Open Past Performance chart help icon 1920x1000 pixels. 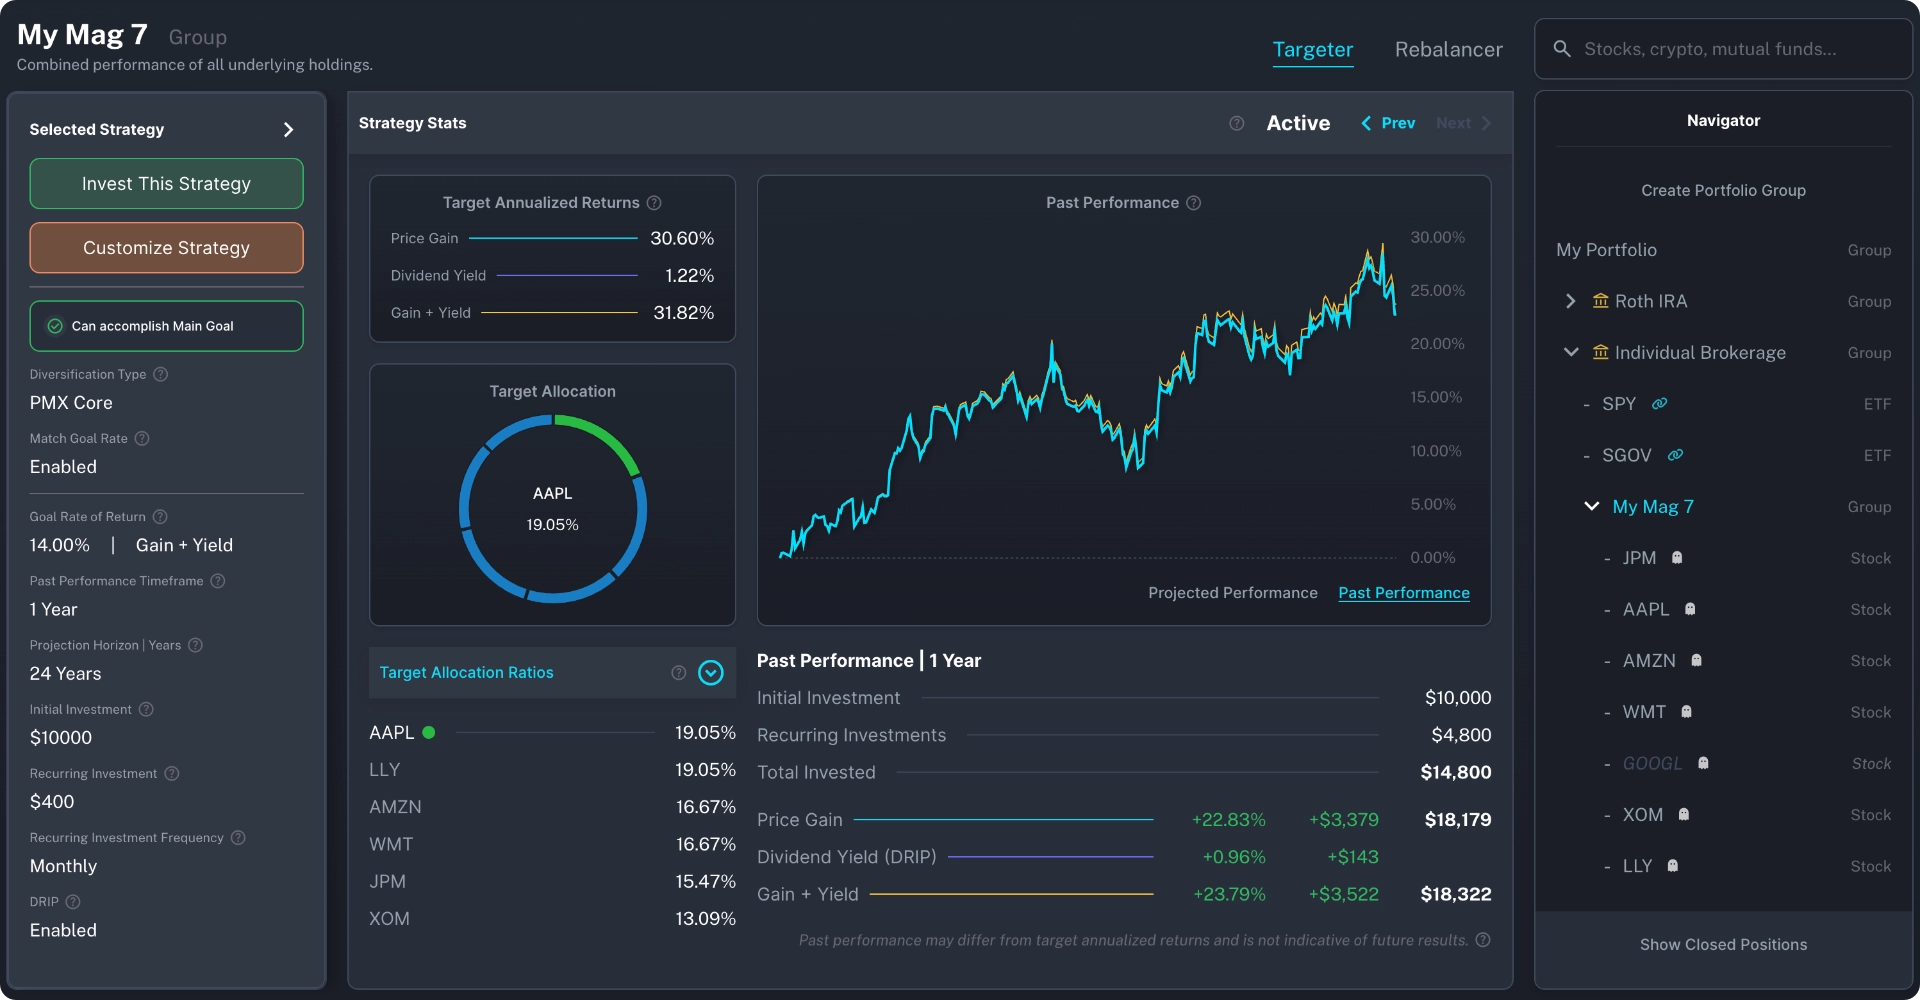click(1193, 203)
